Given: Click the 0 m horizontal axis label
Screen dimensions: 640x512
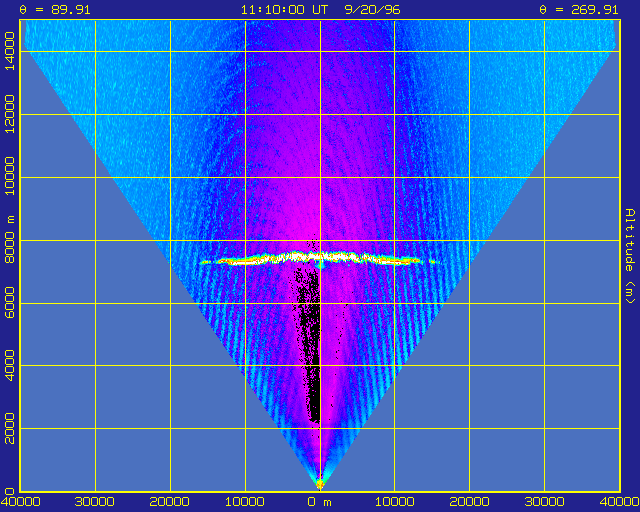Looking at the screenshot, I should coord(320,502).
